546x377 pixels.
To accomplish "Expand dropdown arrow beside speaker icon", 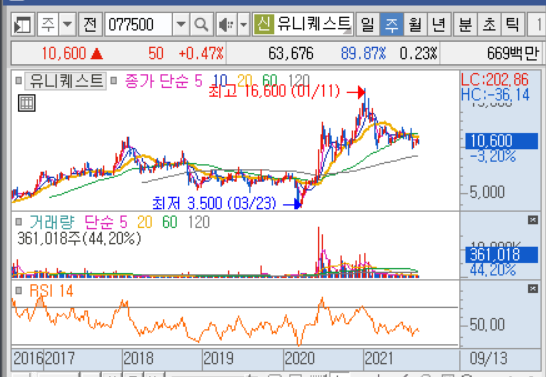I will click(x=244, y=24).
